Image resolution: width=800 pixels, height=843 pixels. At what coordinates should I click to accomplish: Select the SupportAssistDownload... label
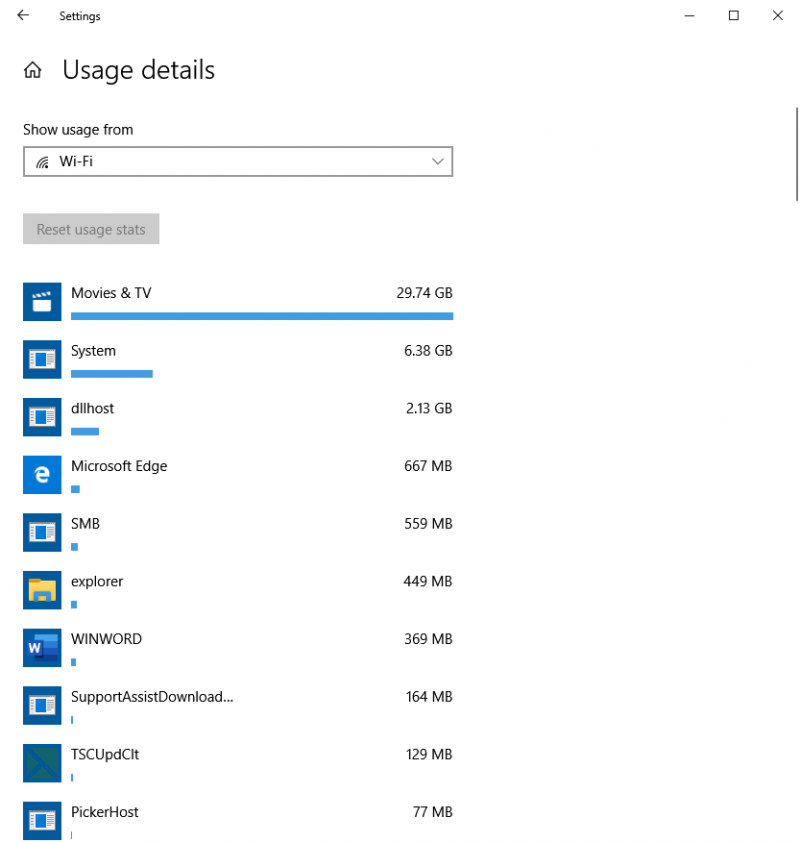(x=152, y=697)
